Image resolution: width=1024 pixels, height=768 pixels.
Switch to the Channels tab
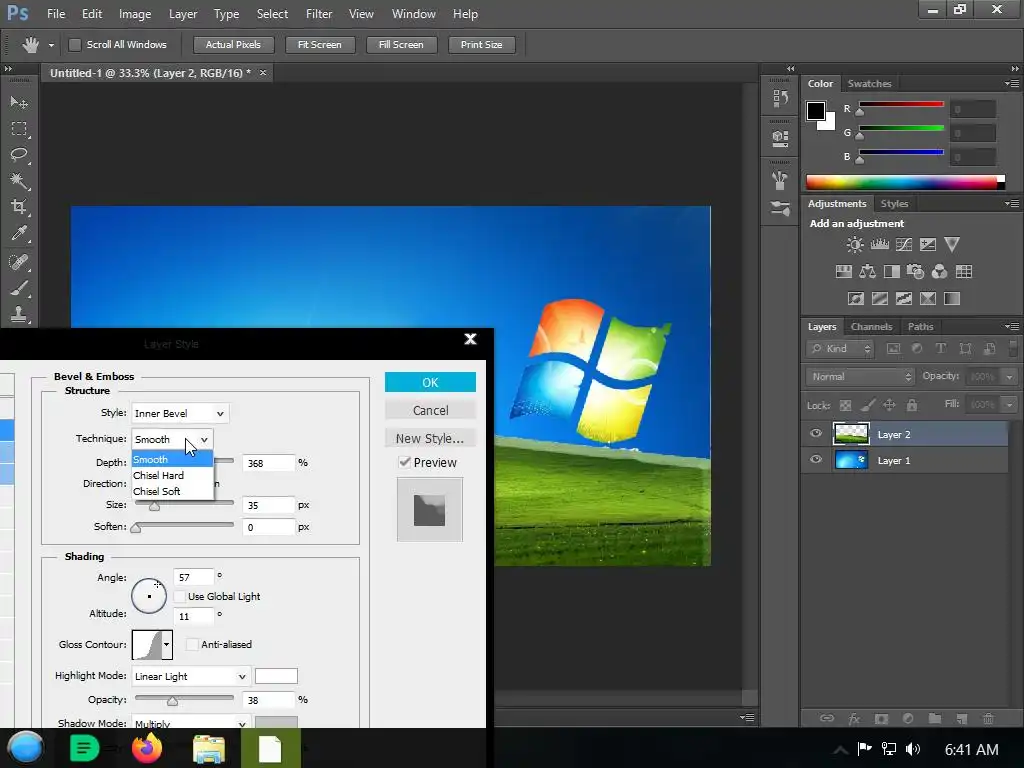871,327
